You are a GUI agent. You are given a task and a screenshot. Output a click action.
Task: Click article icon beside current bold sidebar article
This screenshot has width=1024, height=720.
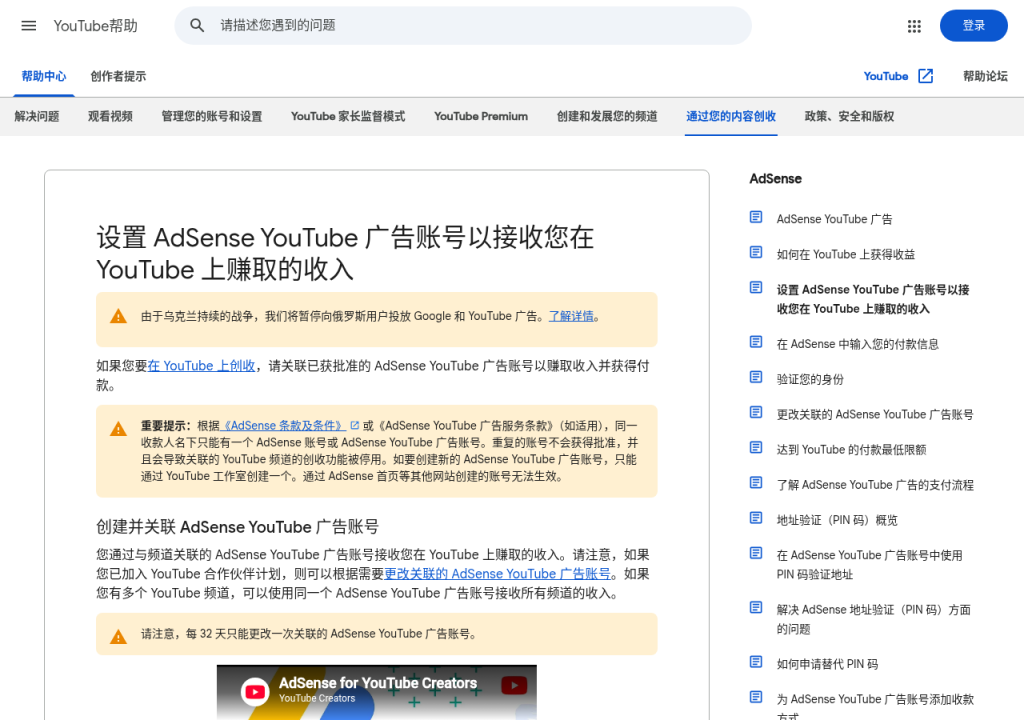(x=756, y=287)
